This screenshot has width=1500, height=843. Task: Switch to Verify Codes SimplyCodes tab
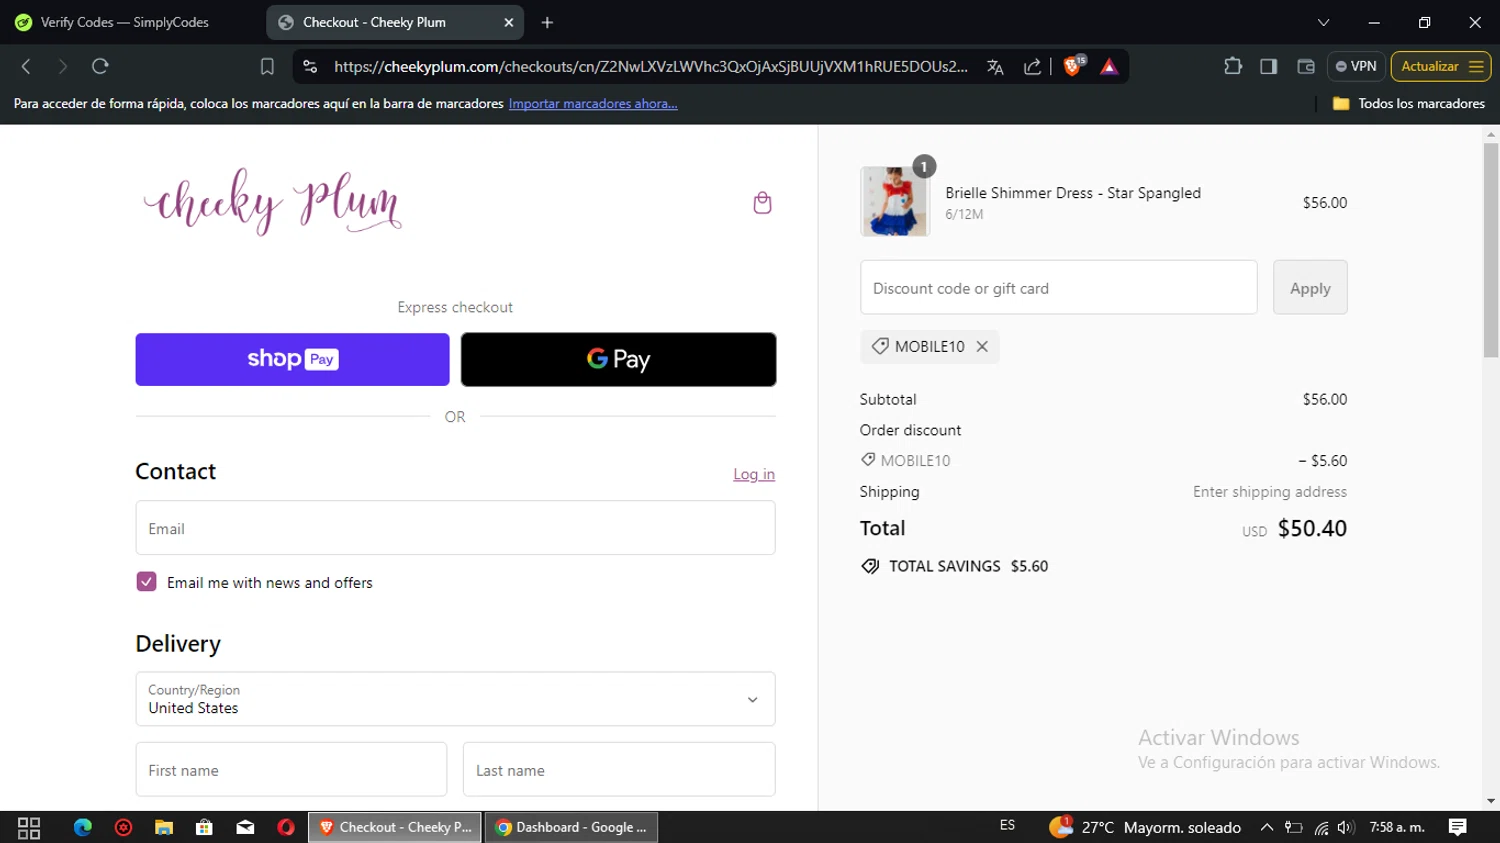(x=125, y=22)
